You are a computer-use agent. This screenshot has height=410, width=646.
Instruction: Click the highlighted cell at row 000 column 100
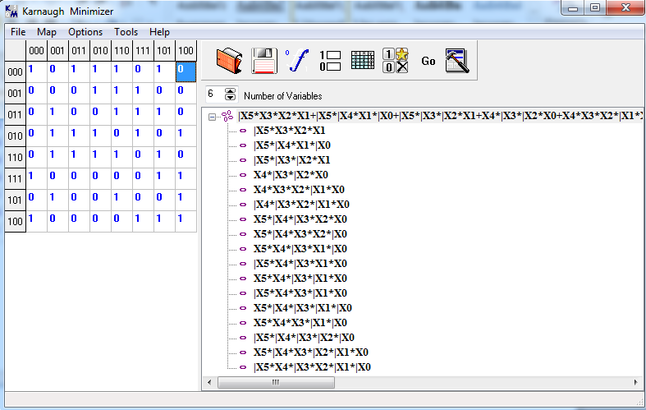coord(186,72)
